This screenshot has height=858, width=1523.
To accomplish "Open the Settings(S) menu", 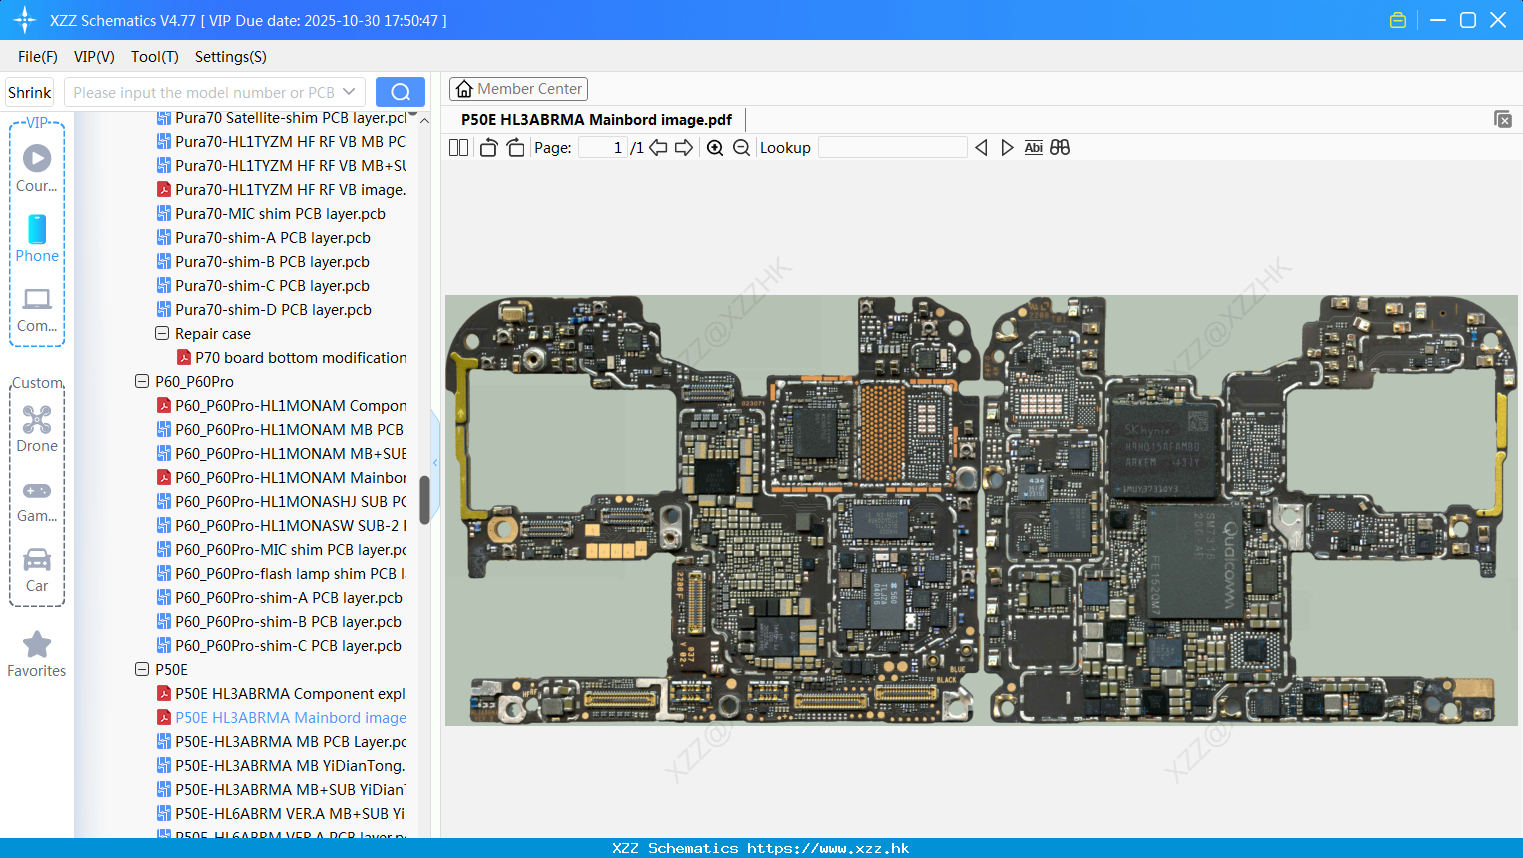I will [x=231, y=57].
